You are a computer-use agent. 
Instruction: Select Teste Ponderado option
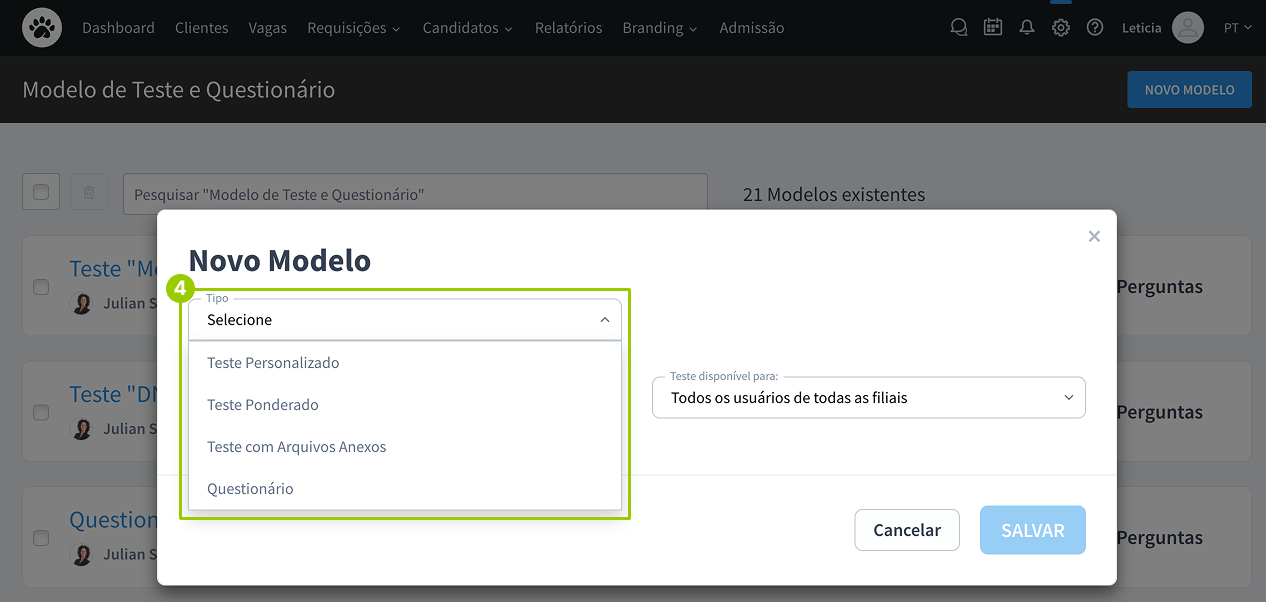click(x=263, y=405)
